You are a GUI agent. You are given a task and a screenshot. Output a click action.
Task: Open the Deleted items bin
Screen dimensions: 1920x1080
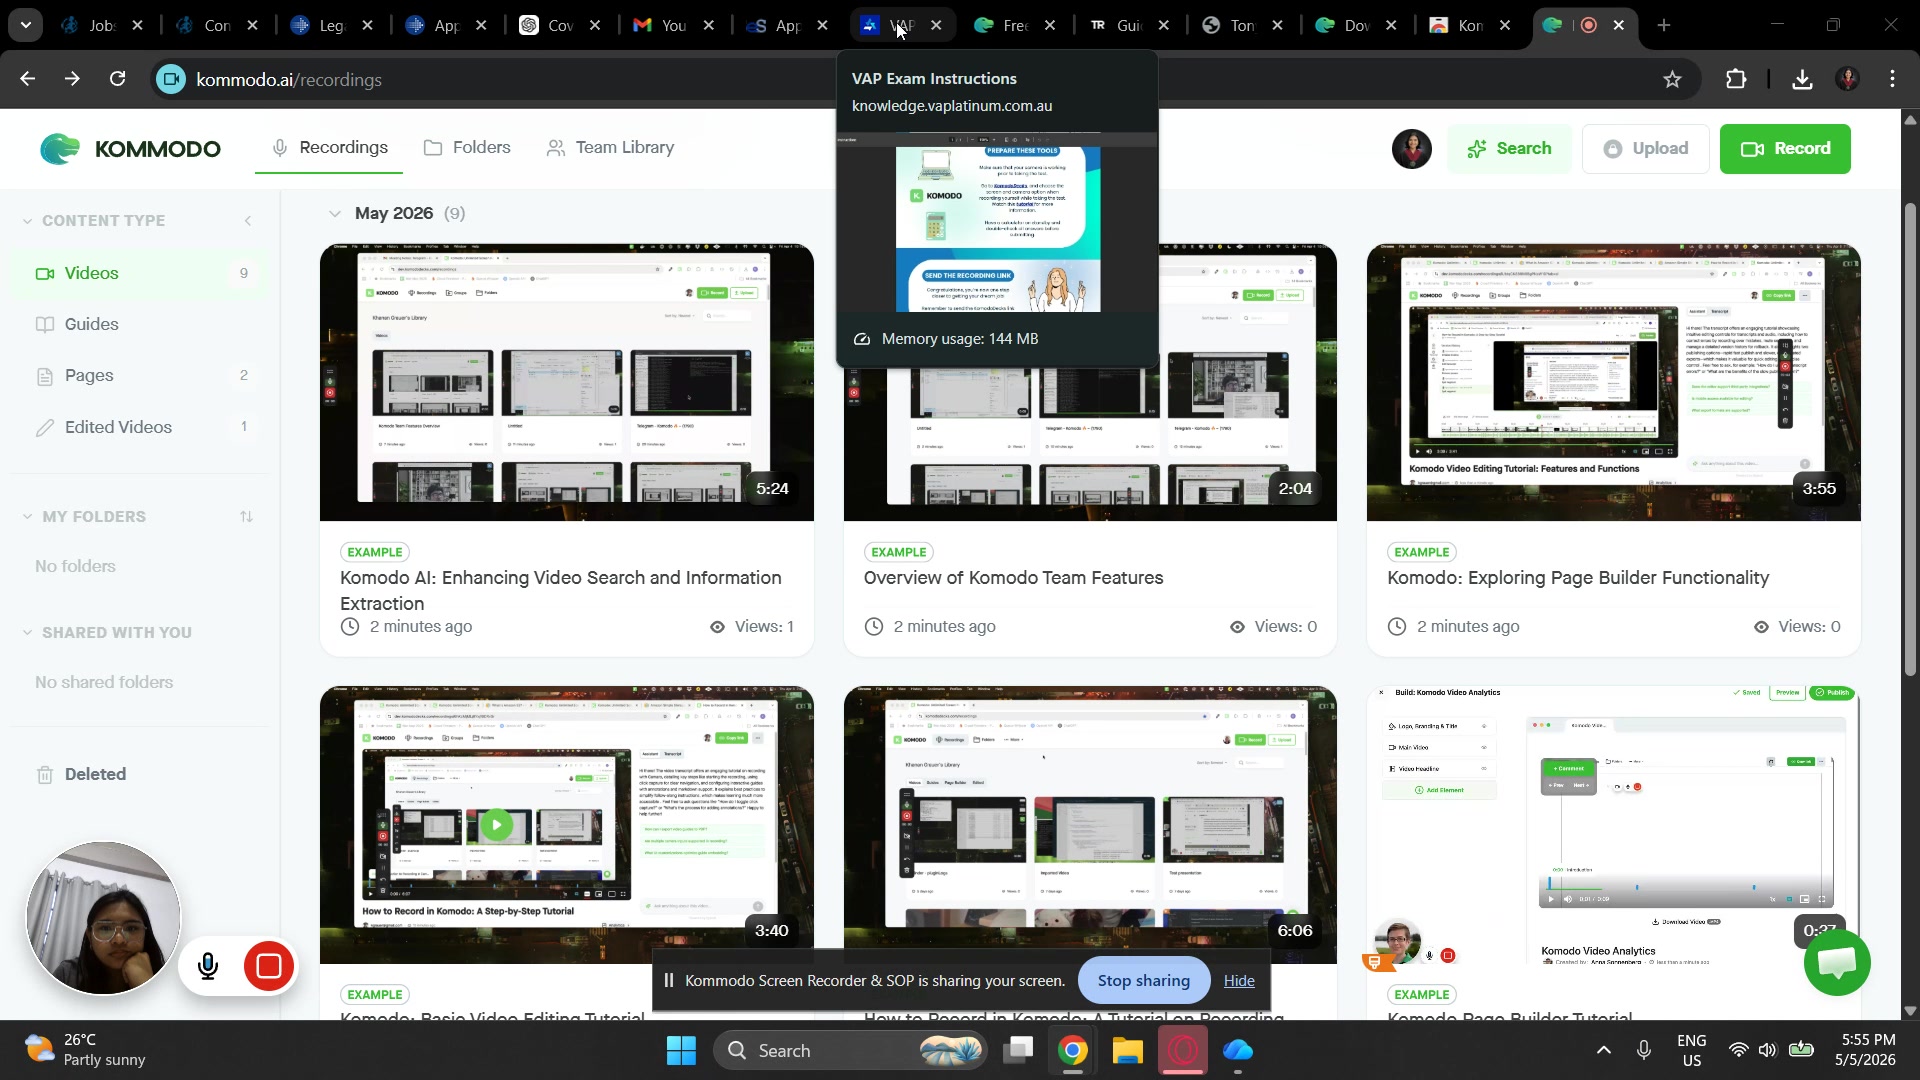coord(82,774)
